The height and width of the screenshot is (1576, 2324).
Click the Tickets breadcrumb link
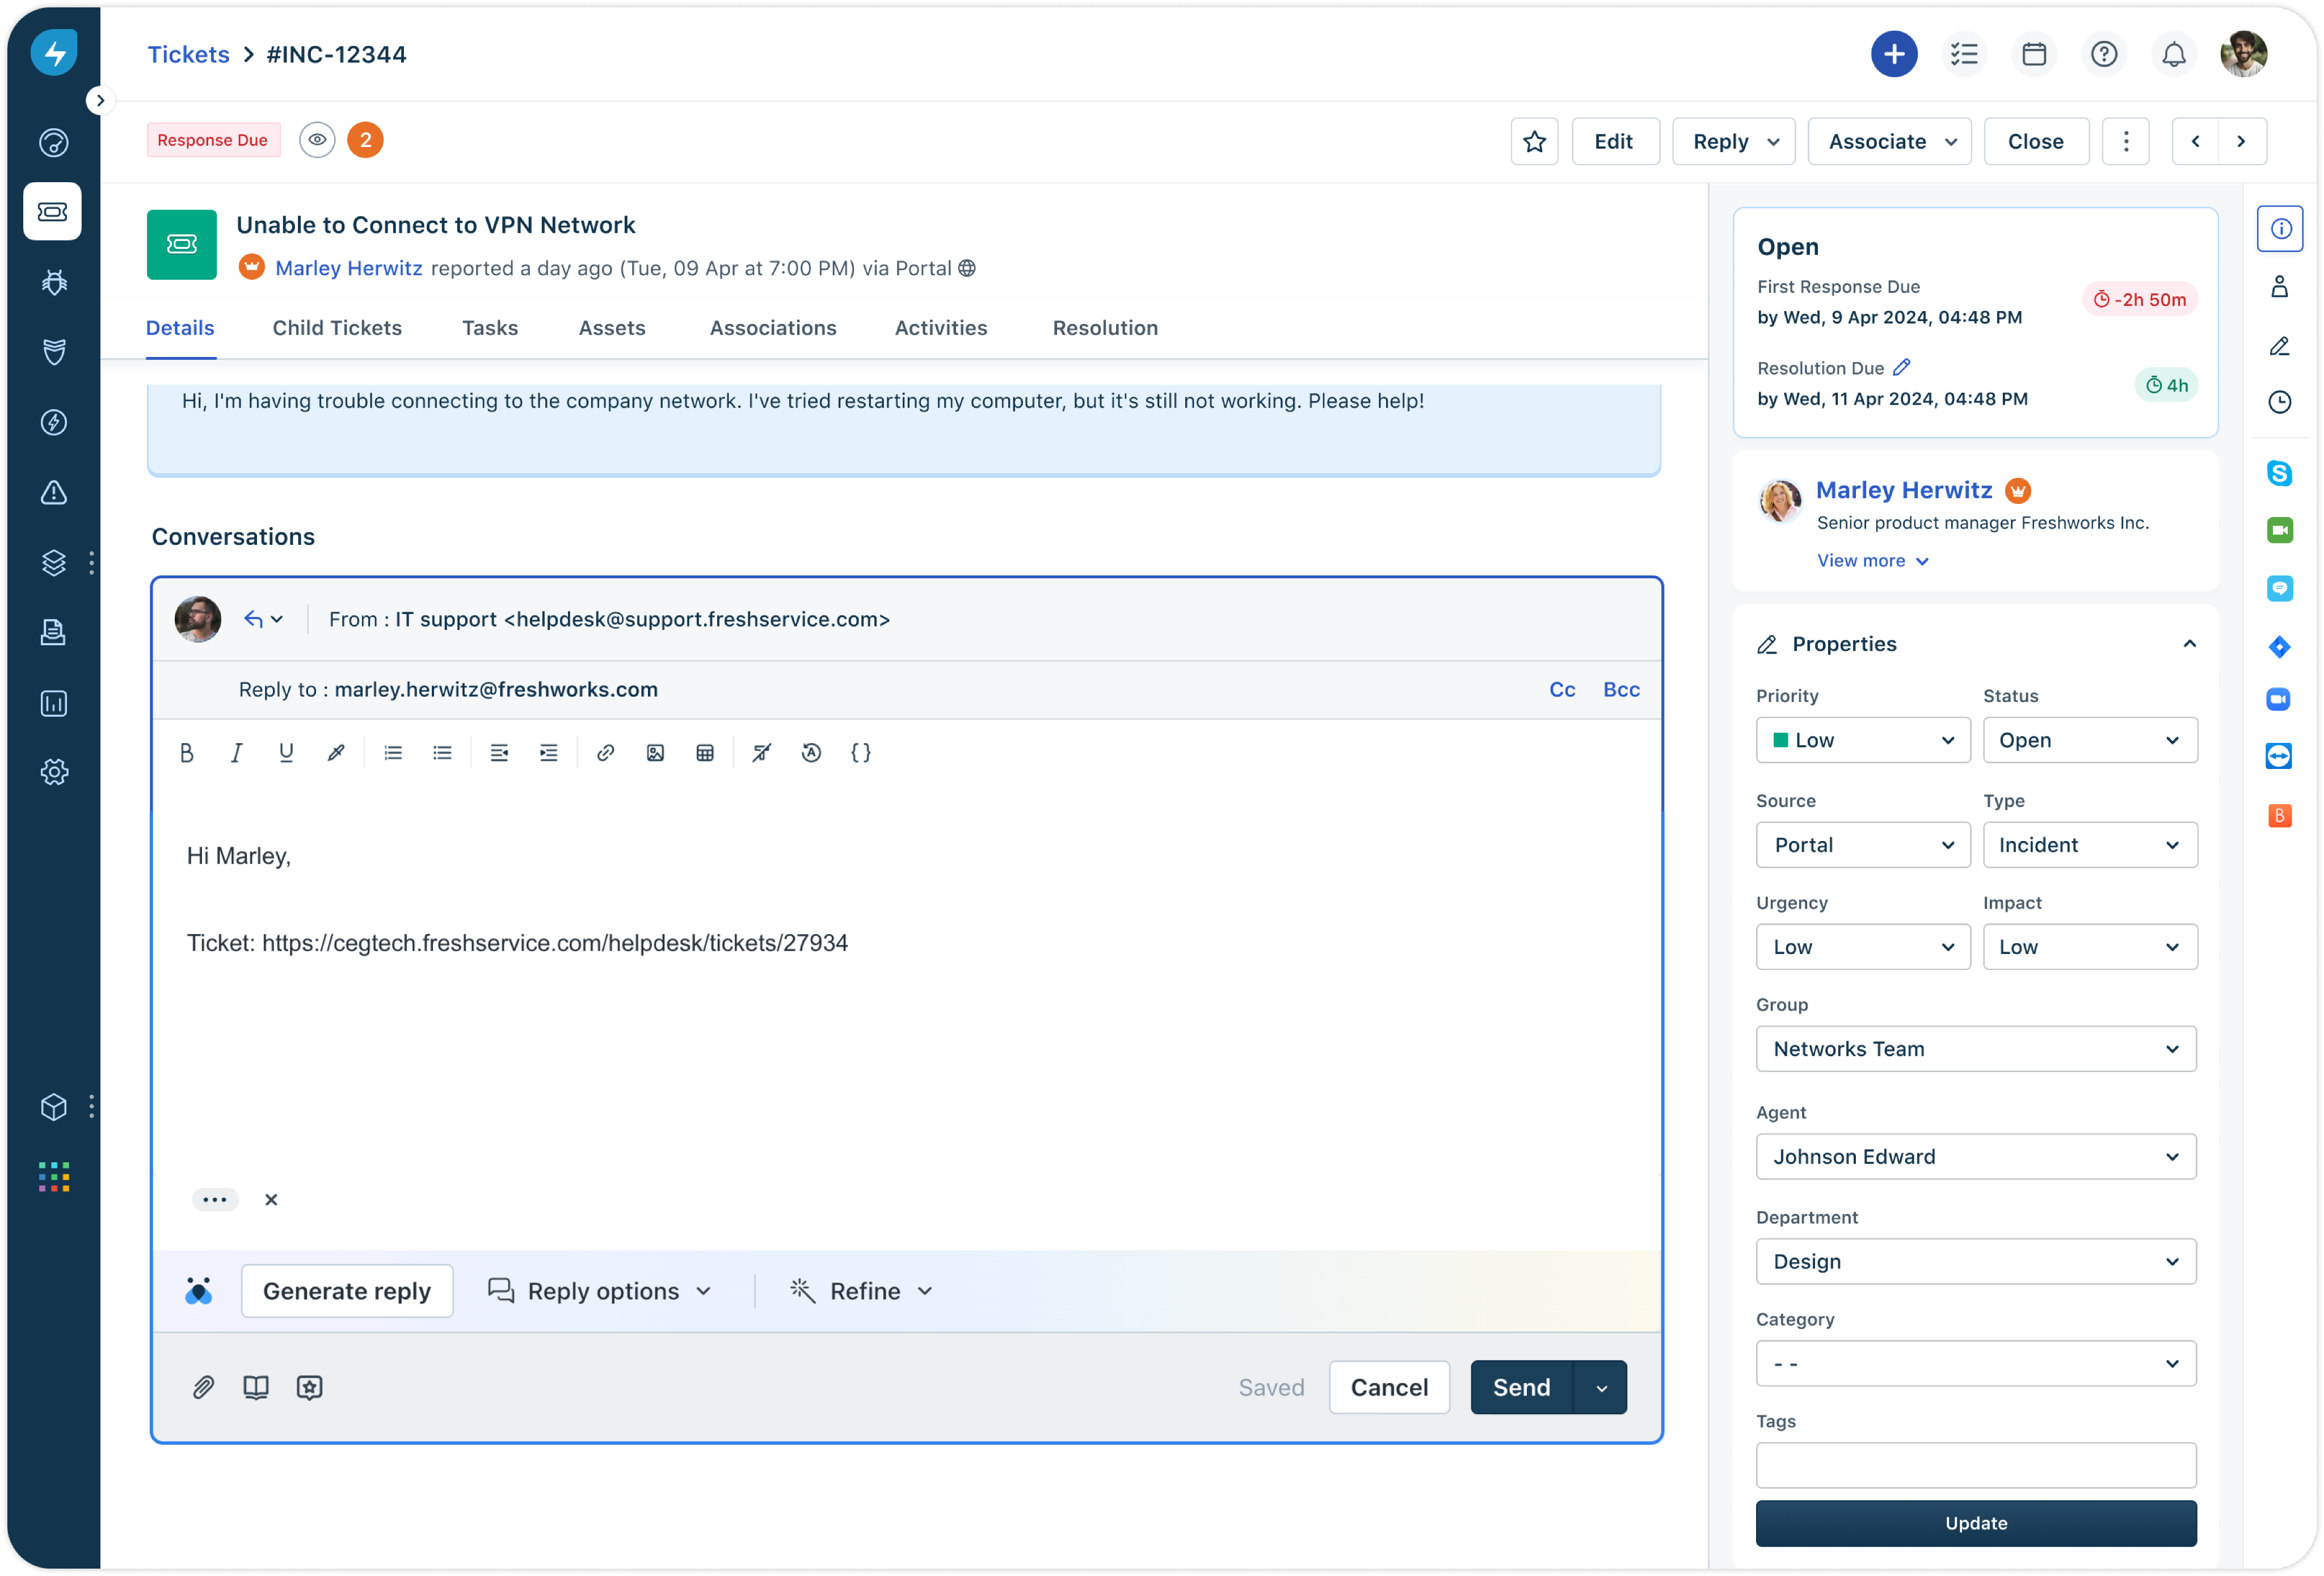[x=188, y=54]
